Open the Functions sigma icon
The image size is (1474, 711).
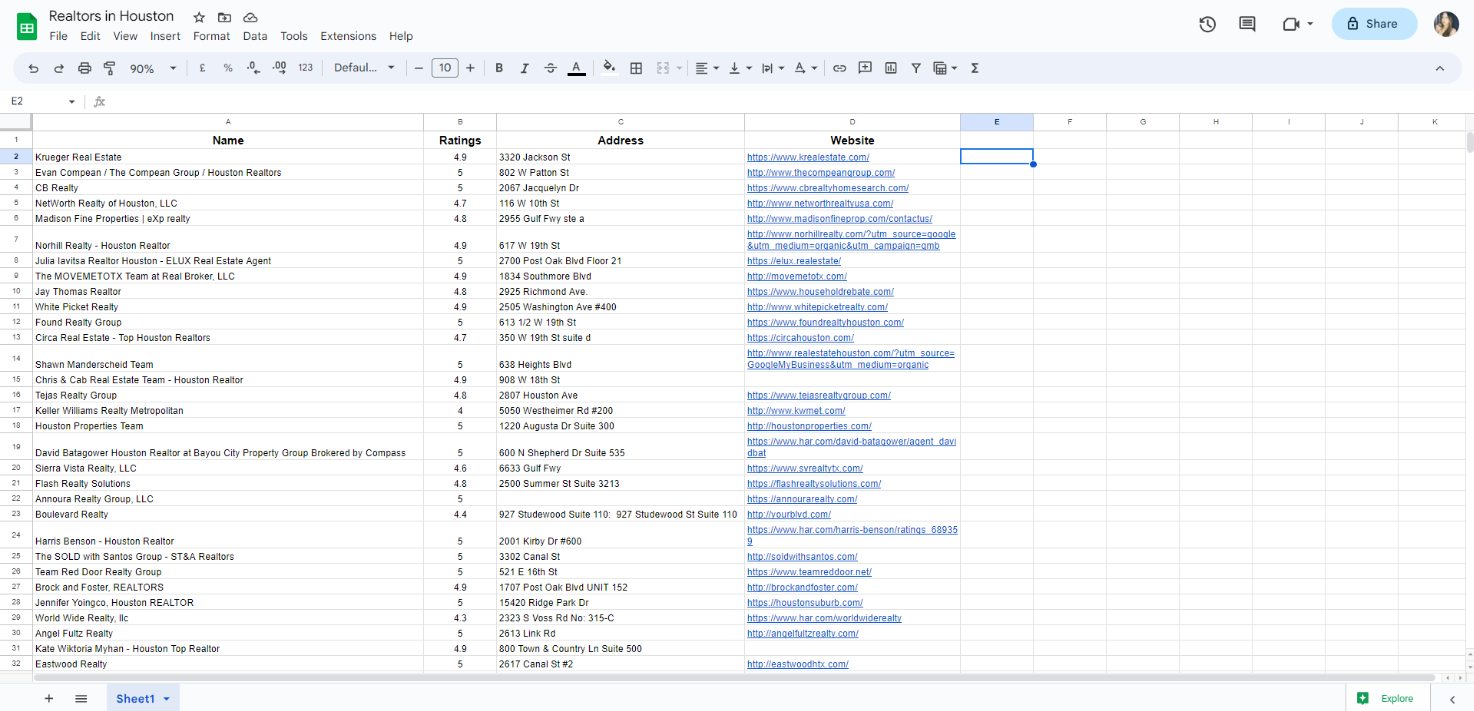click(x=975, y=68)
